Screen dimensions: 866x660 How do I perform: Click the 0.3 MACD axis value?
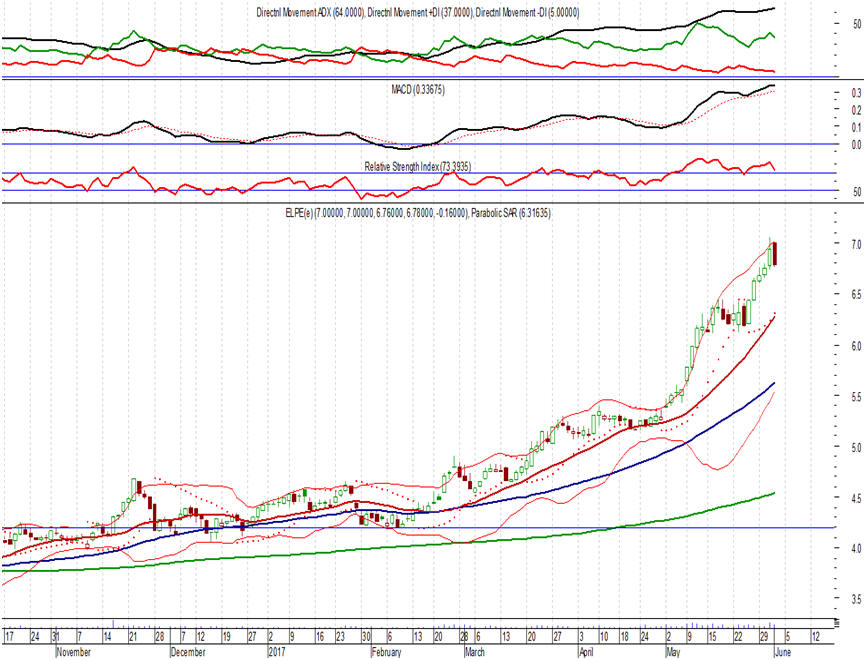(x=857, y=93)
